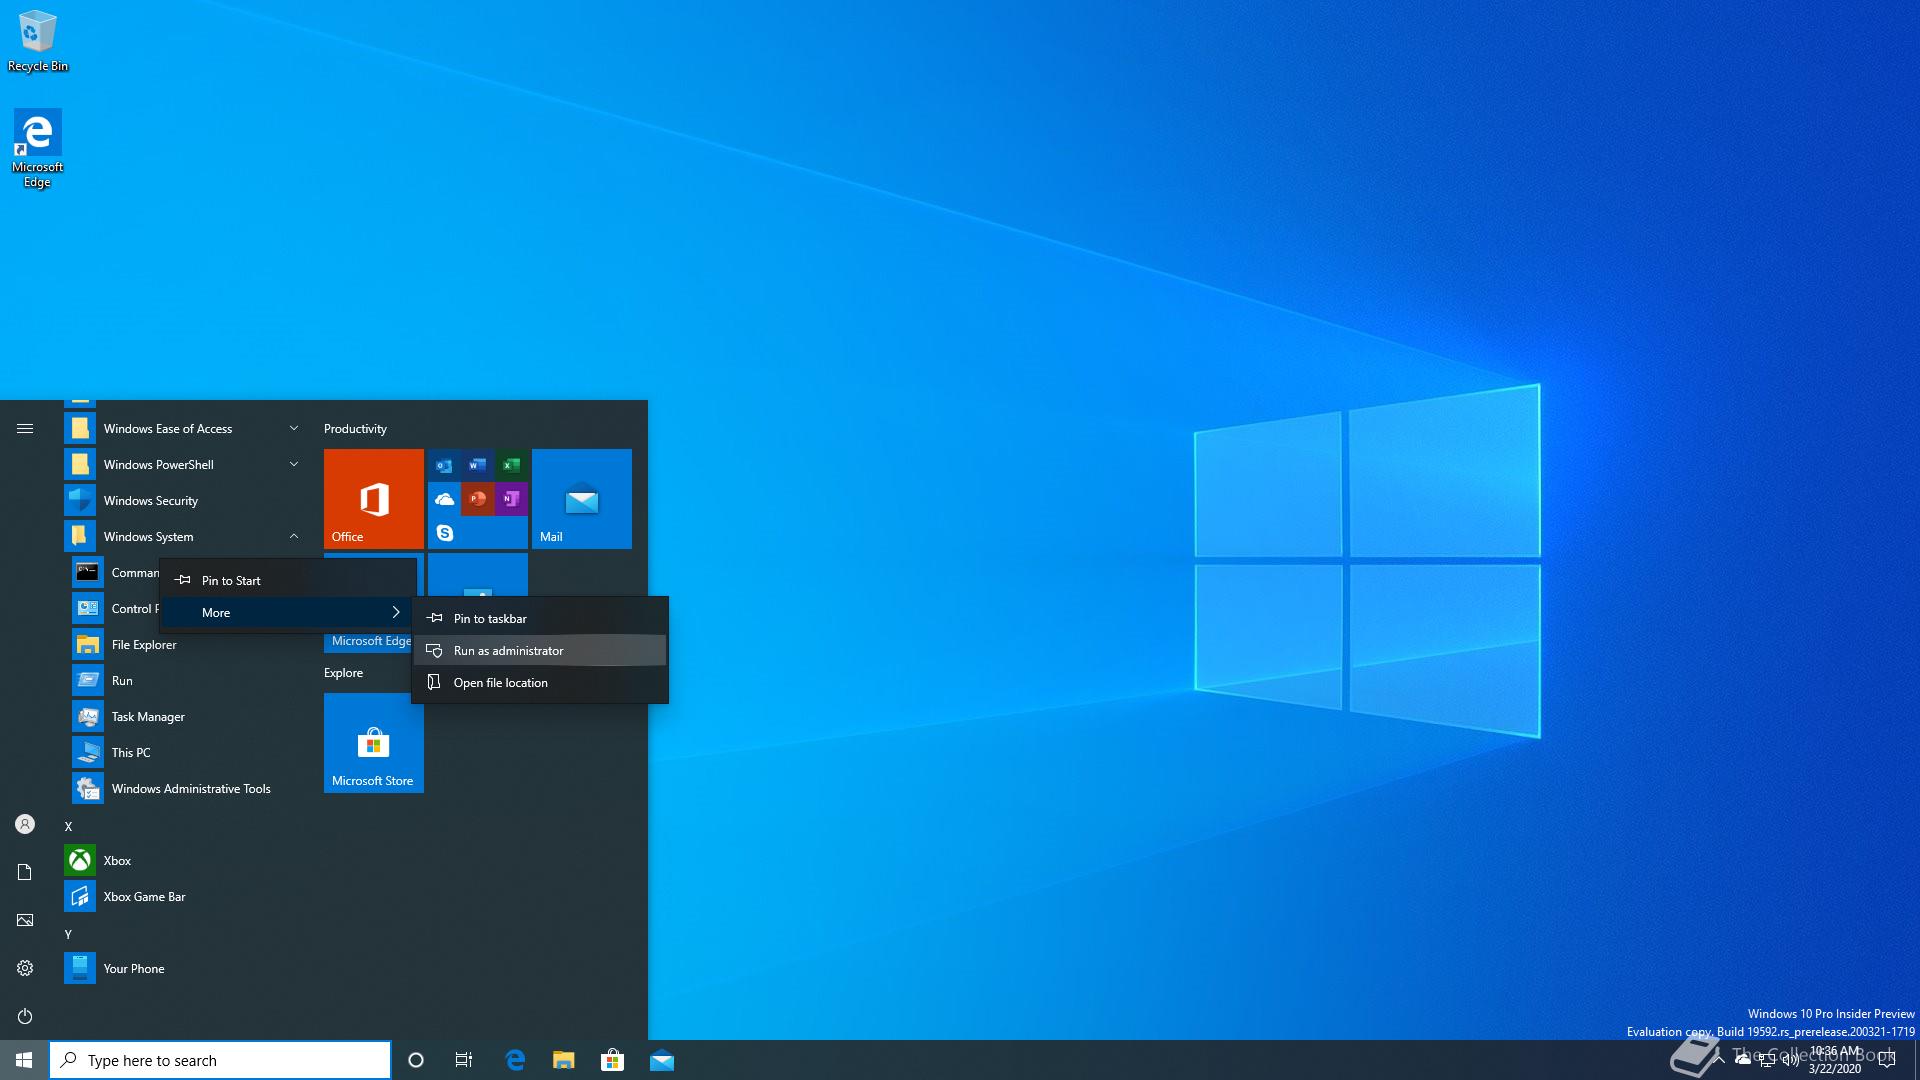Open Task View on the taskbar
1920x1080 pixels.
pyautogui.click(x=464, y=1060)
